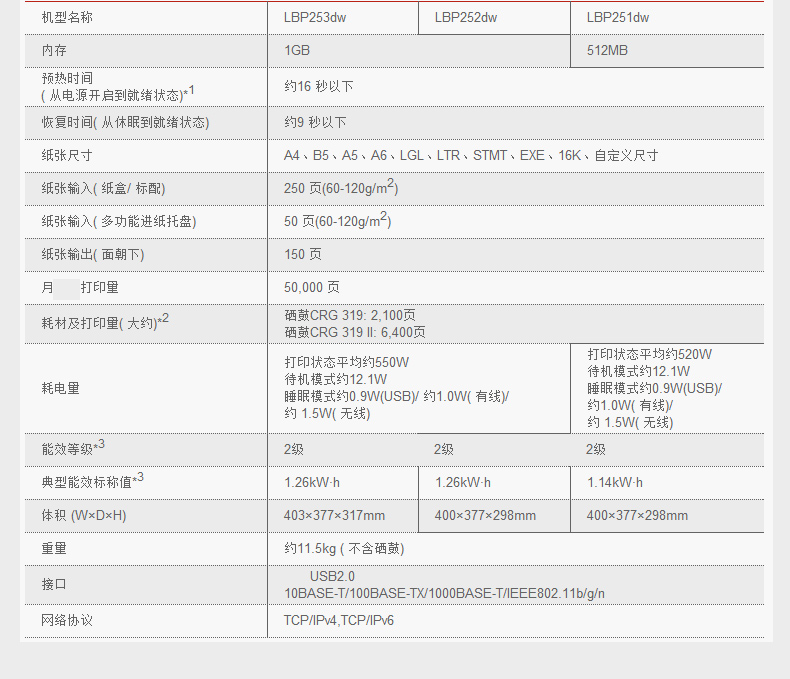Click the 纸张尺寸 row label

[67, 155]
